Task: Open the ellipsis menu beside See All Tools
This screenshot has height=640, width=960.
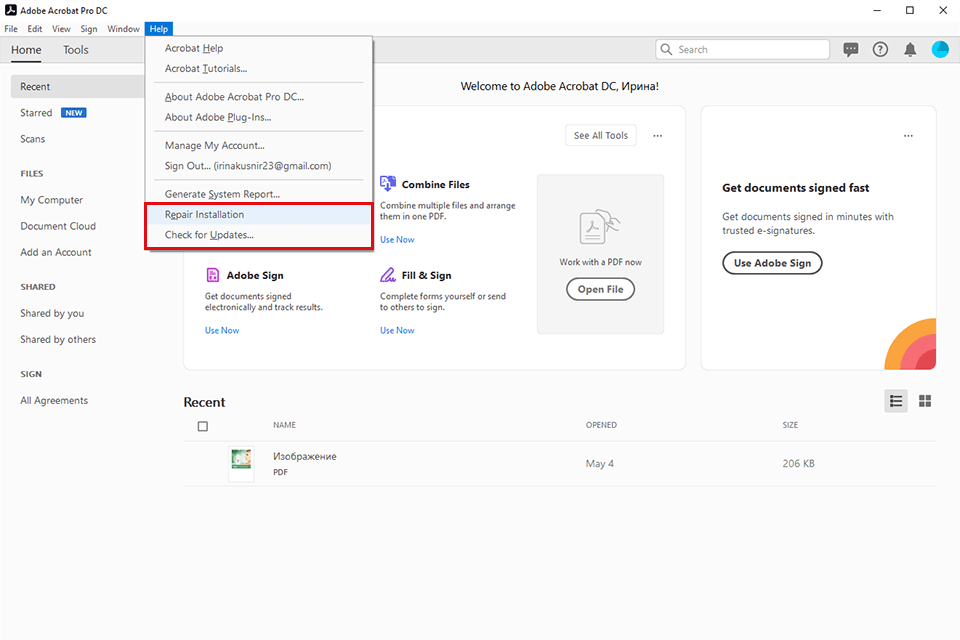Action: tap(657, 135)
